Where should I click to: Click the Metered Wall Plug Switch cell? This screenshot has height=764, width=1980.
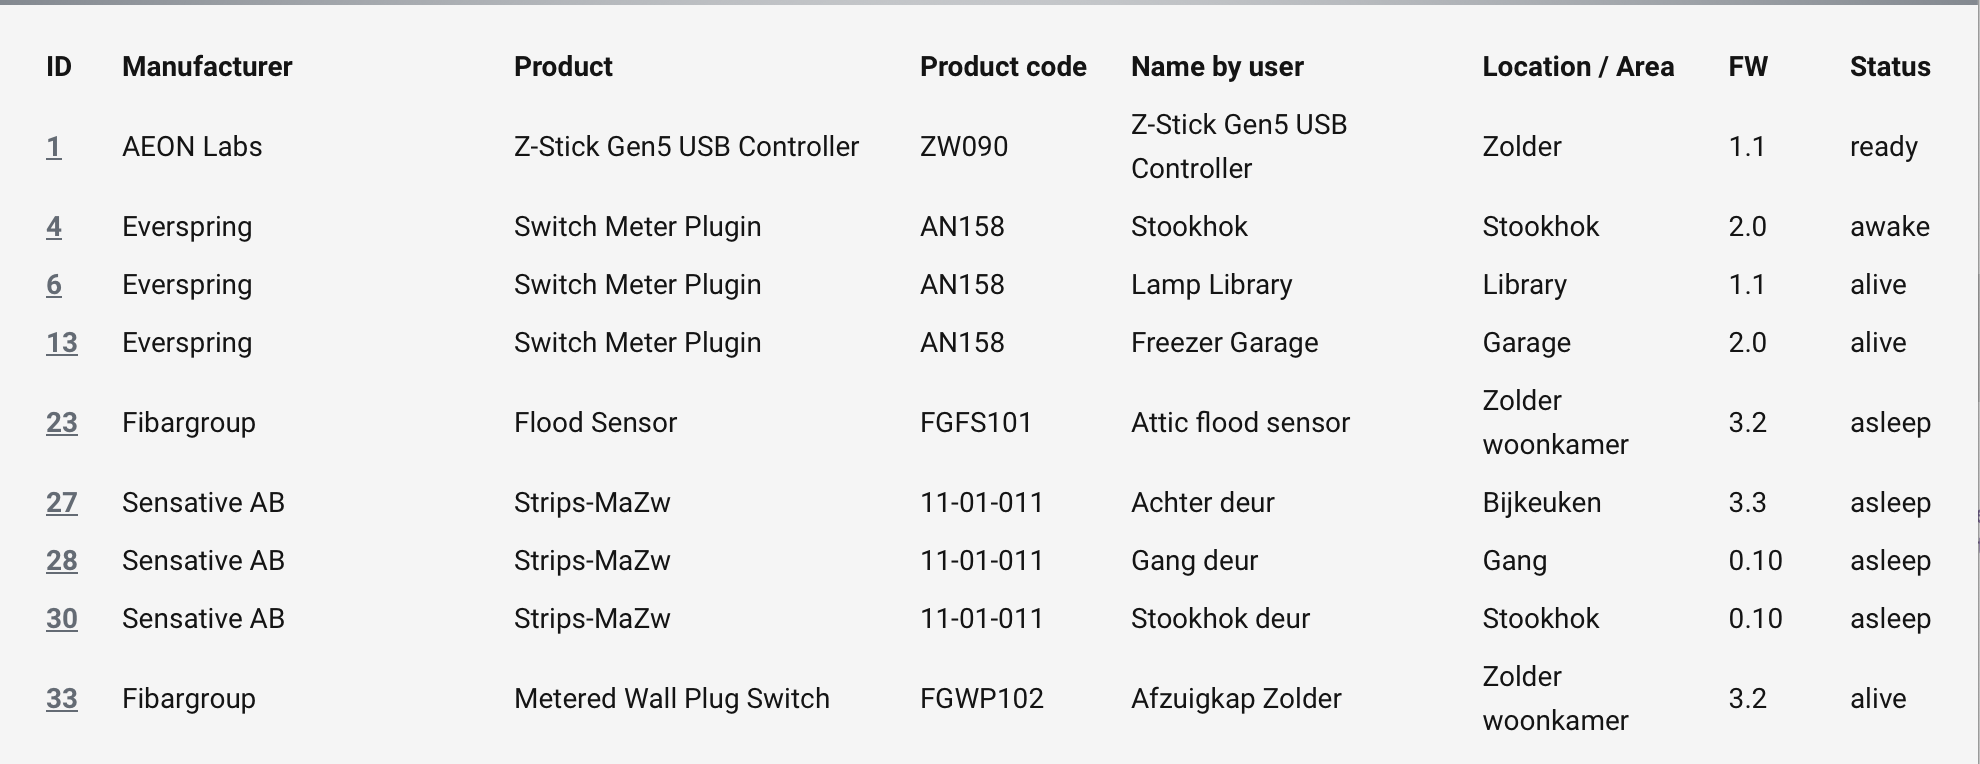pos(672,699)
